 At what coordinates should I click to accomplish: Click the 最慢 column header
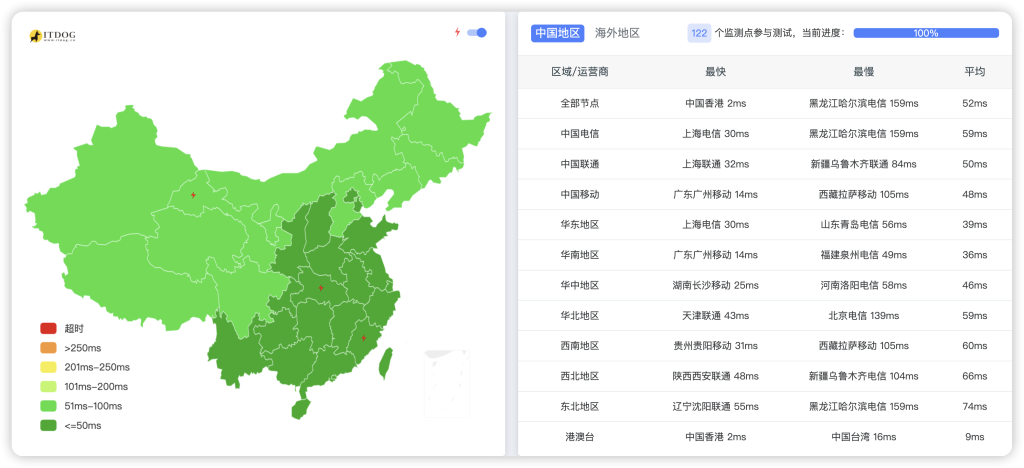tap(863, 72)
